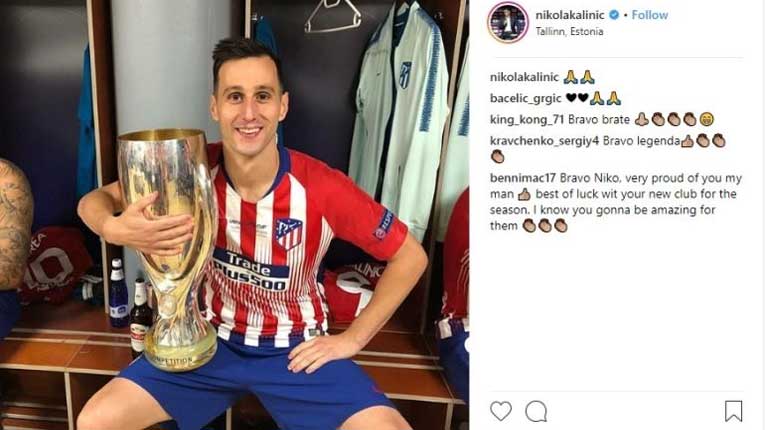Open the nikolakalinic profile avatar
The width and height of the screenshot is (765, 430).
pyautogui.click(x=507, y=22)
